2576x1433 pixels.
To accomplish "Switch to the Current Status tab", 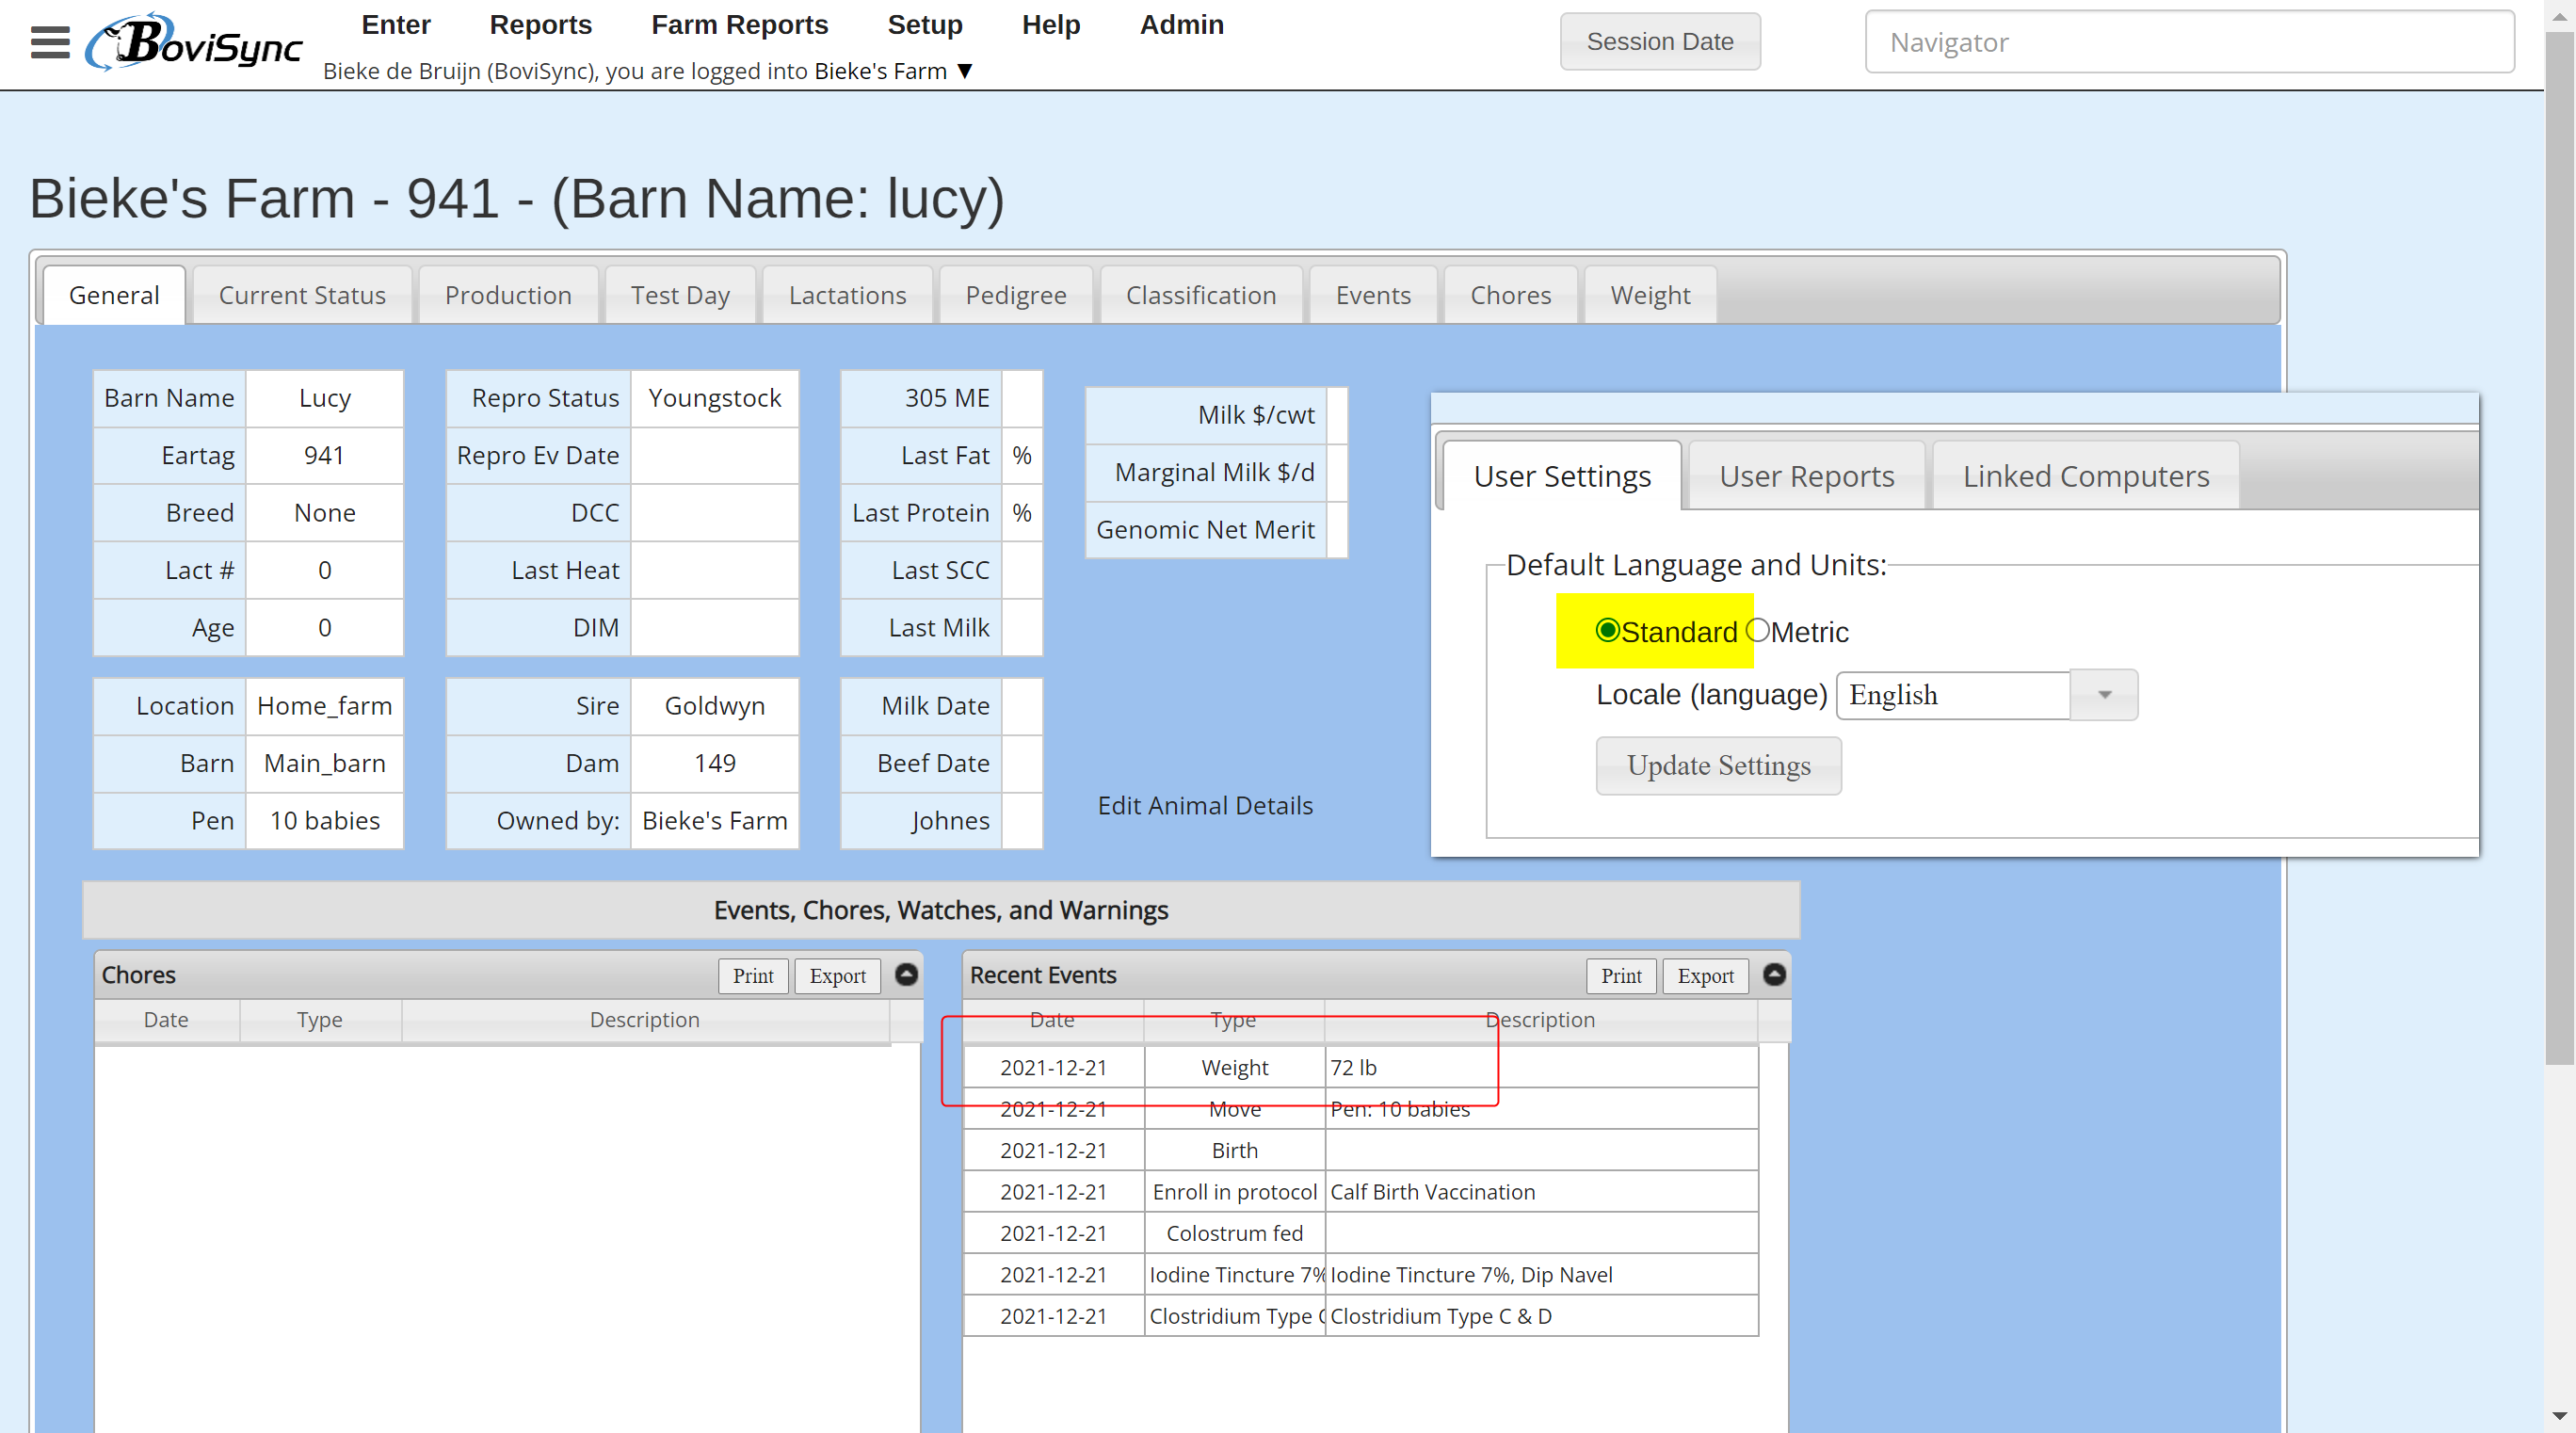I will click(x=302, y=295).
